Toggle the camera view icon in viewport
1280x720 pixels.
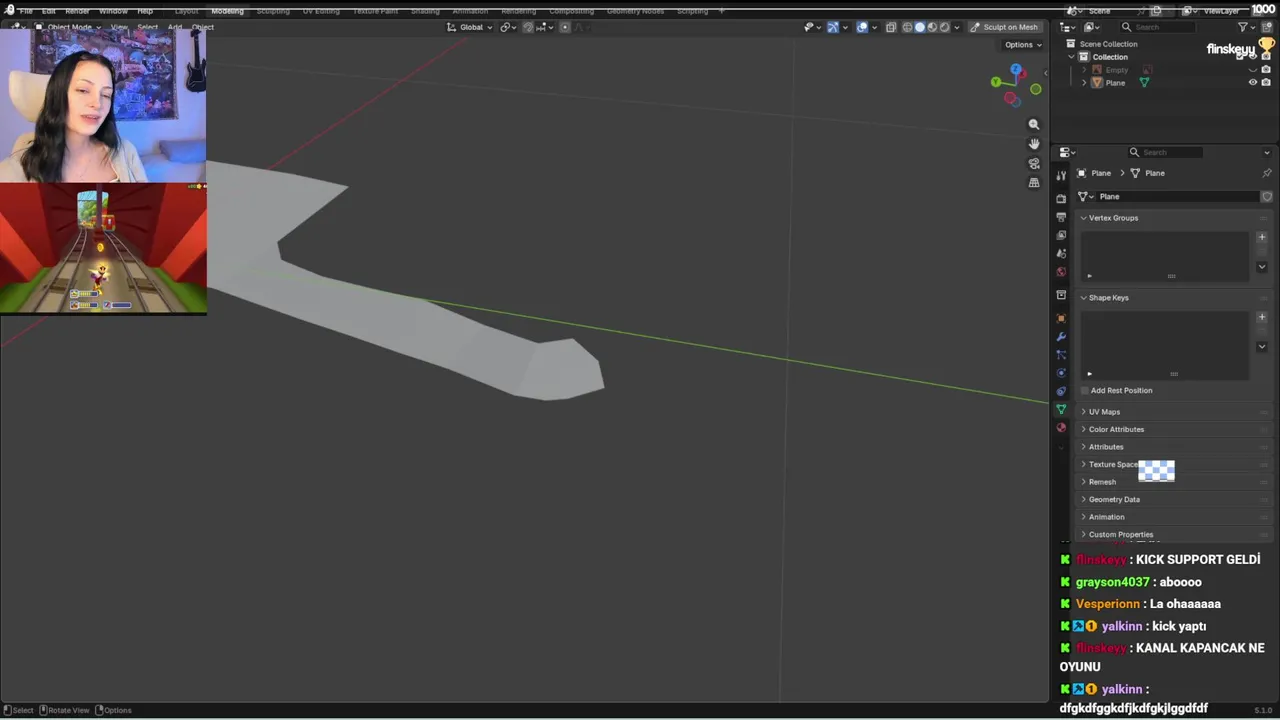pos(1034,163)
